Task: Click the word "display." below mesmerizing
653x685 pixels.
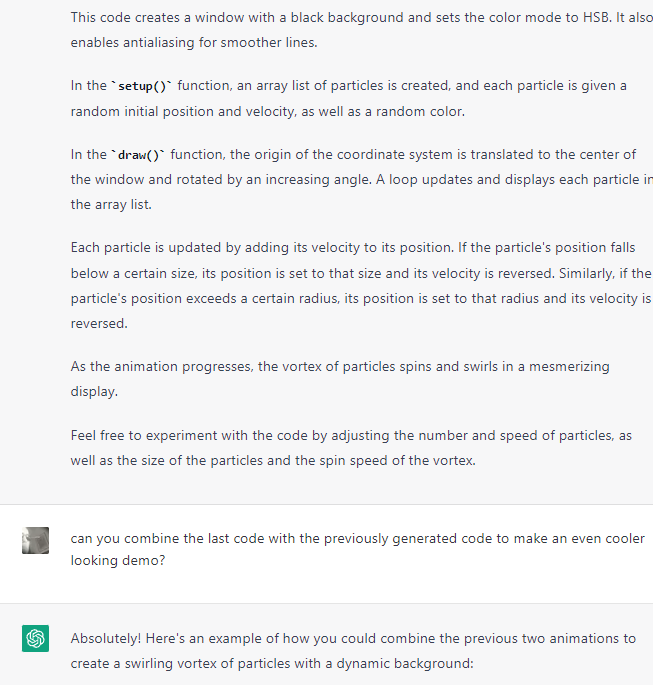Action: (x=94, y=391)
